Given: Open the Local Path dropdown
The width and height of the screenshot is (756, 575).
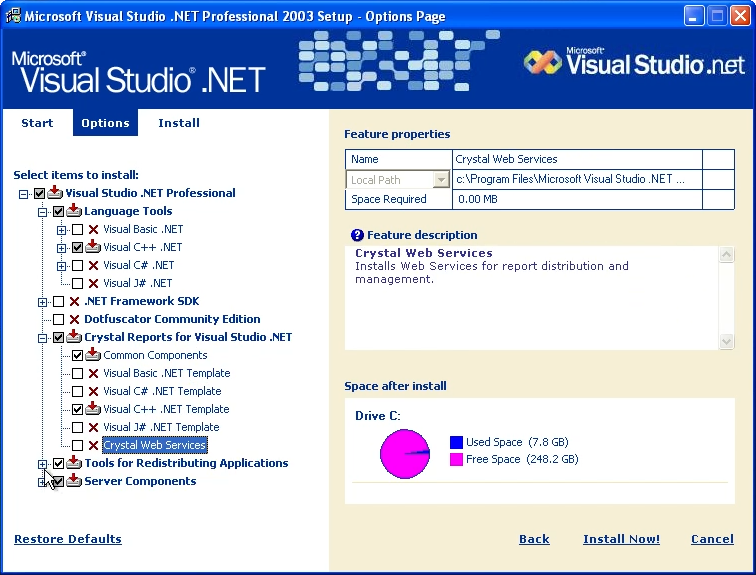Looking at the screenshot, I should pos(441,180).
